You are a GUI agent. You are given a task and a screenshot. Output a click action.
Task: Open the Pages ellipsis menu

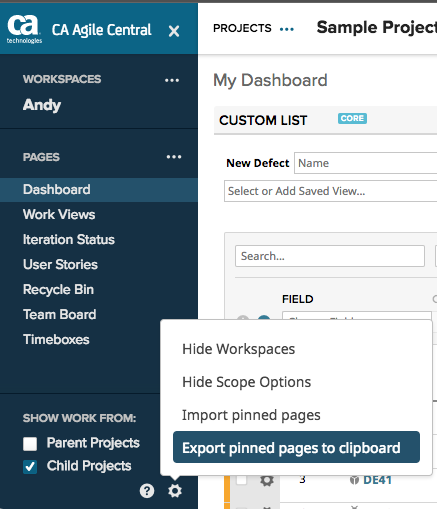click(x=174, y=157)
